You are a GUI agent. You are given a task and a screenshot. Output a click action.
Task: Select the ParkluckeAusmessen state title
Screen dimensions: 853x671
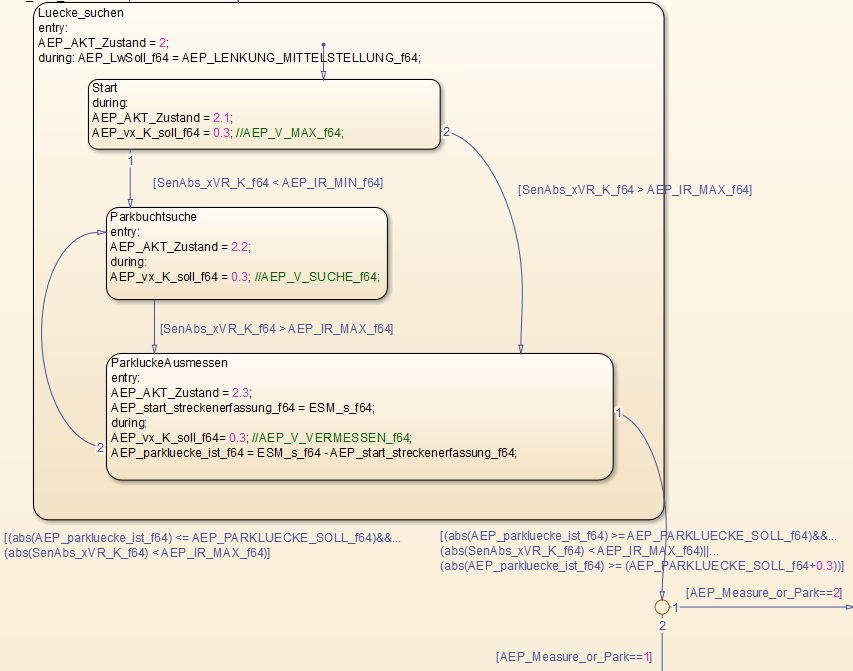coord(169,362)
